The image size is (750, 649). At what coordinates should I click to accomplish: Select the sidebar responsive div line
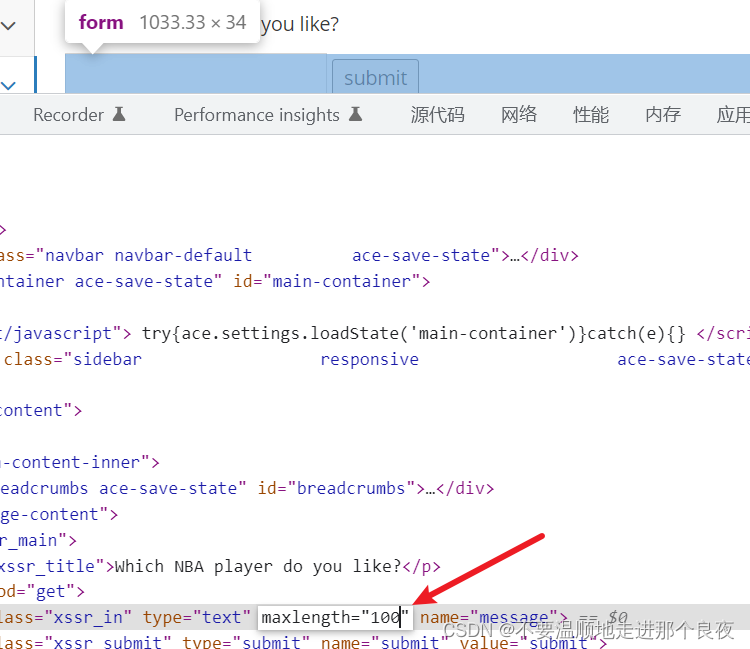click(375, 359)
